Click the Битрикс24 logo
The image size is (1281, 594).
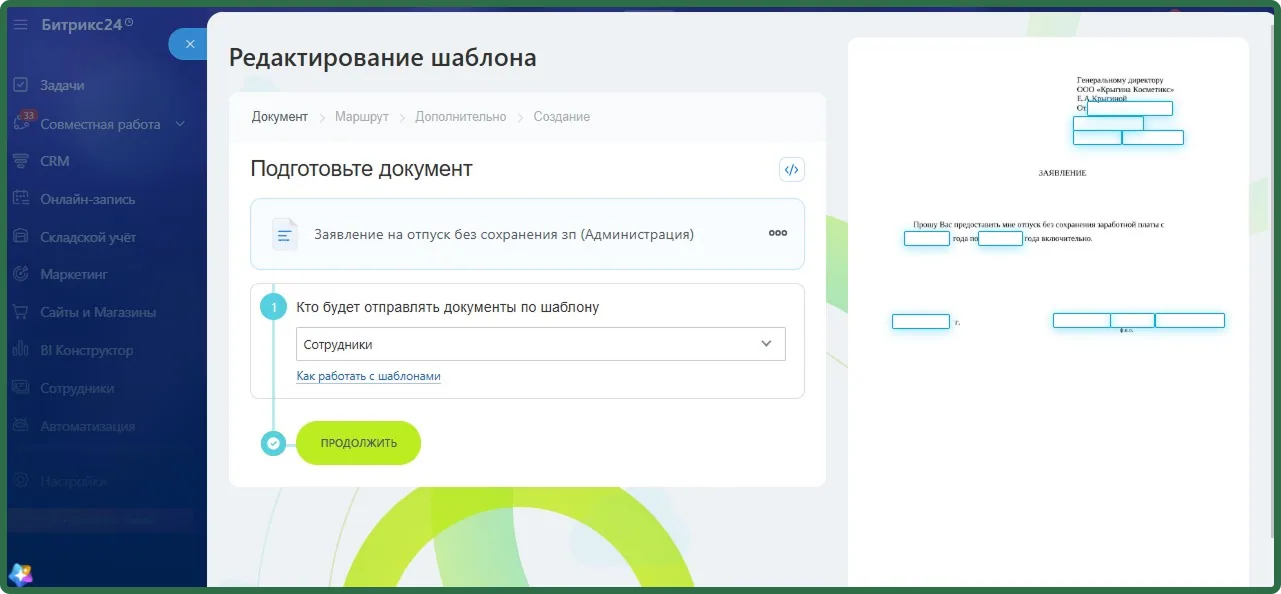click(x=87, y=25)
